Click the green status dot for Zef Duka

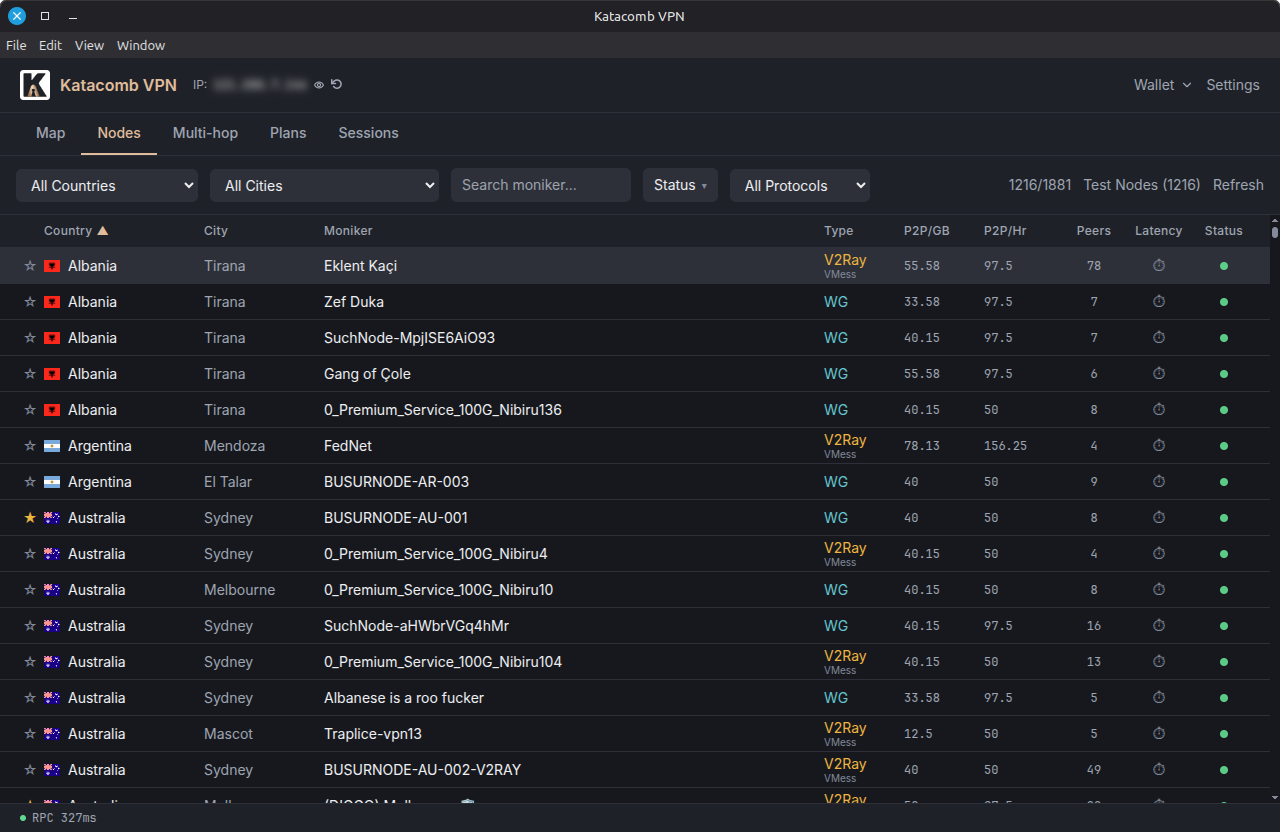[1224, 302]
